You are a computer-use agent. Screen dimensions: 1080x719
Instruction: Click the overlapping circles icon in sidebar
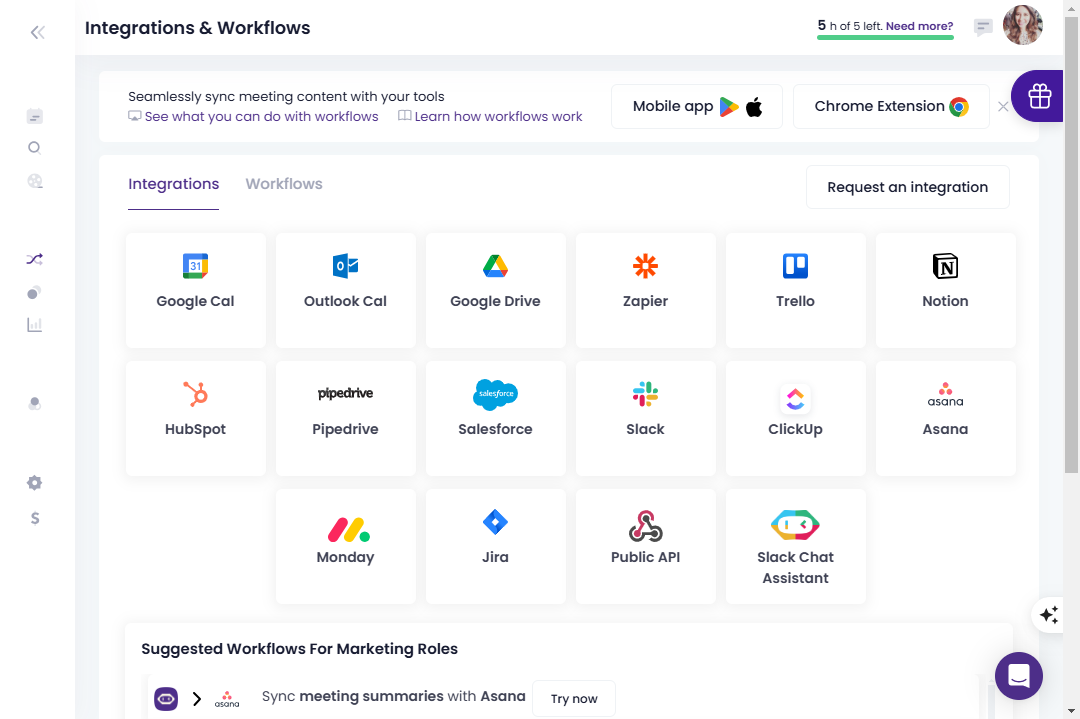coord(34,293)
